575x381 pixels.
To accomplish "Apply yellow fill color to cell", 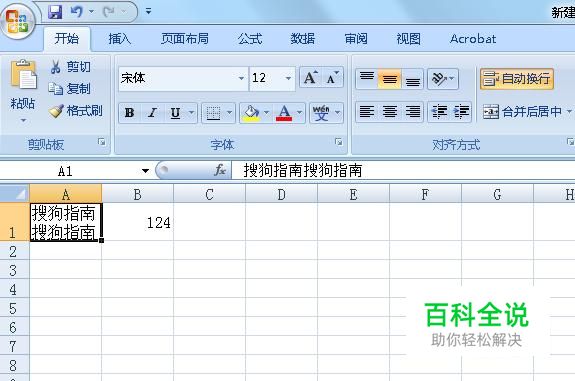I will (x=251, y=113).
